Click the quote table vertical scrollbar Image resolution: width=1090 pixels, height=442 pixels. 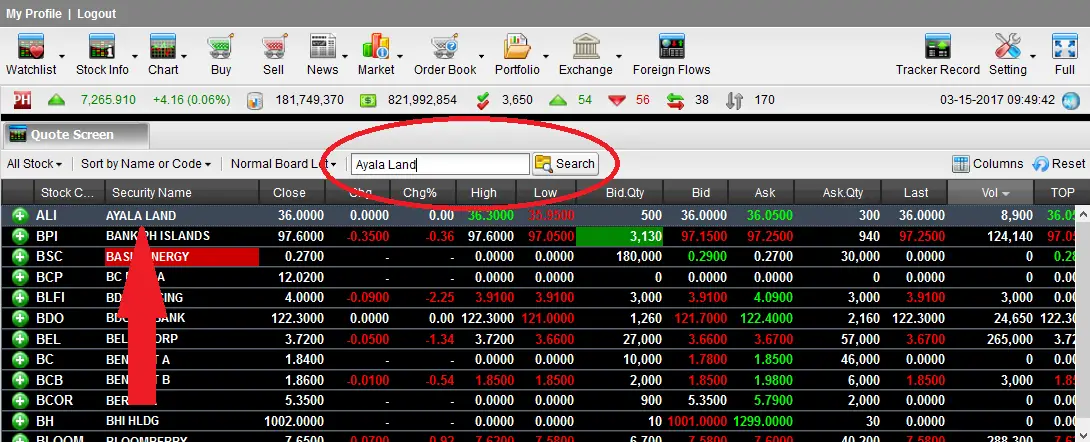tap(1083, 324)
